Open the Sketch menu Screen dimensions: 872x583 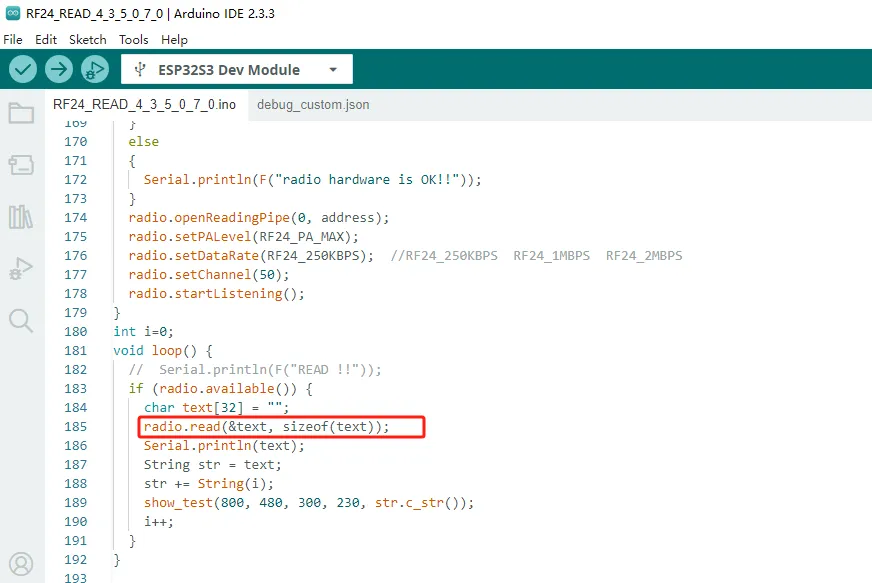[87, 40]
